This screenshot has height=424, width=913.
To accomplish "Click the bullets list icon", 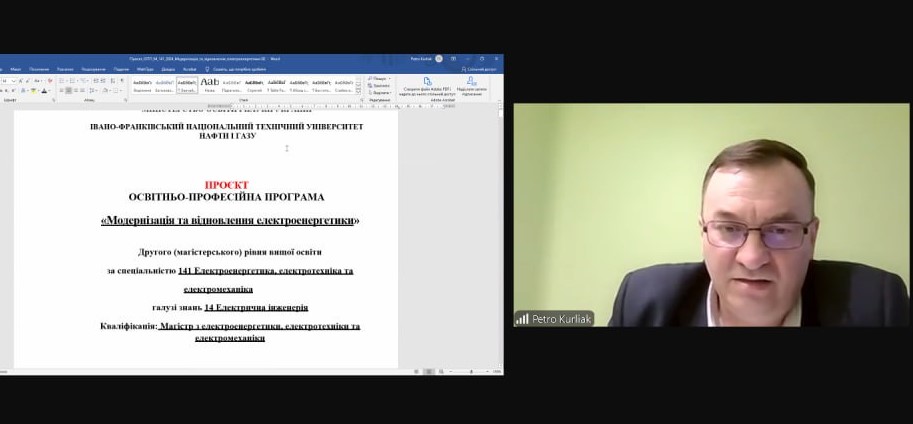I will pyautogui.click(x=63, y=80).
